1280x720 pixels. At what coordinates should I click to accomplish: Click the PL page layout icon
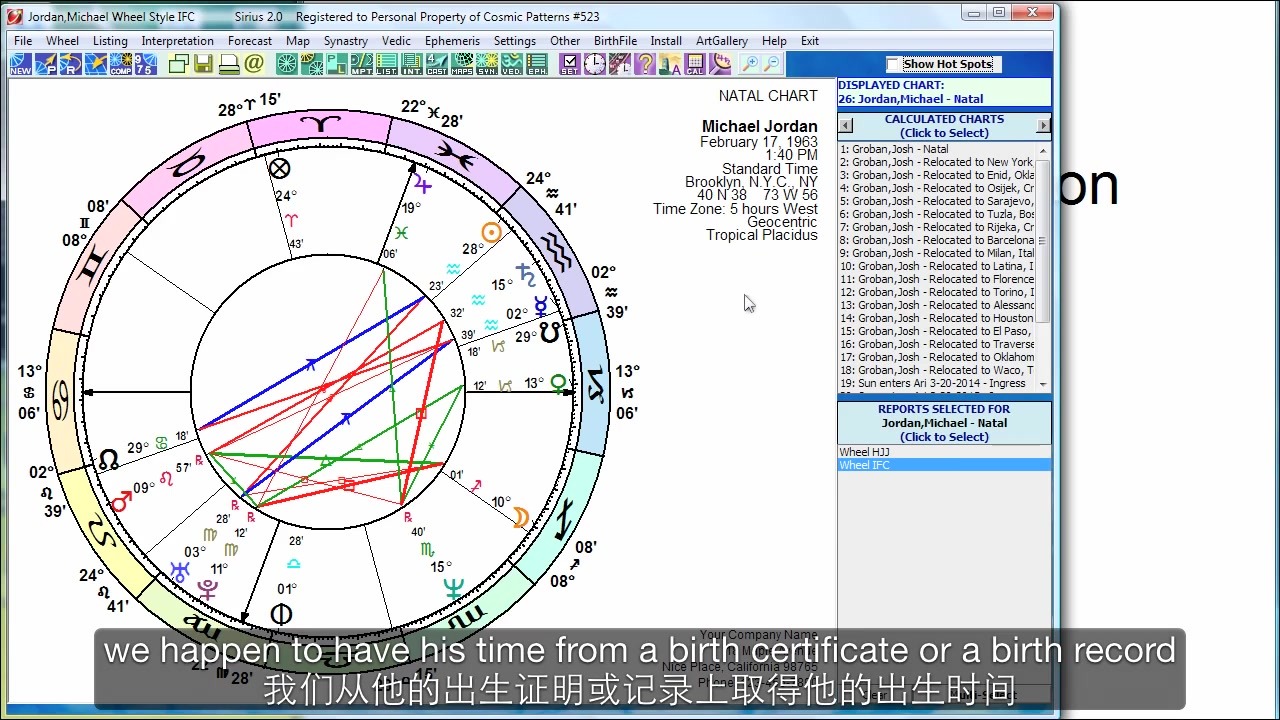point(337,64)
